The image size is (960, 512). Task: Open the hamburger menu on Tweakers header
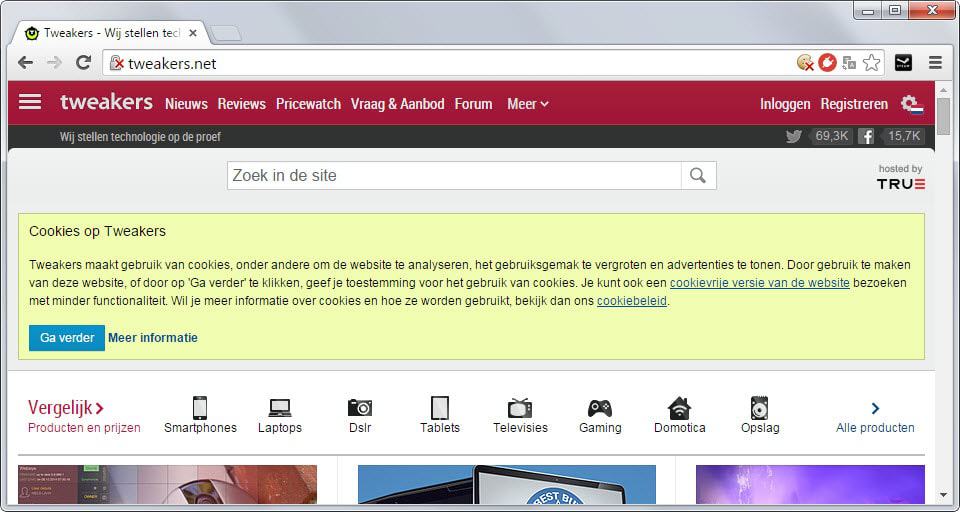click(30, 102)
